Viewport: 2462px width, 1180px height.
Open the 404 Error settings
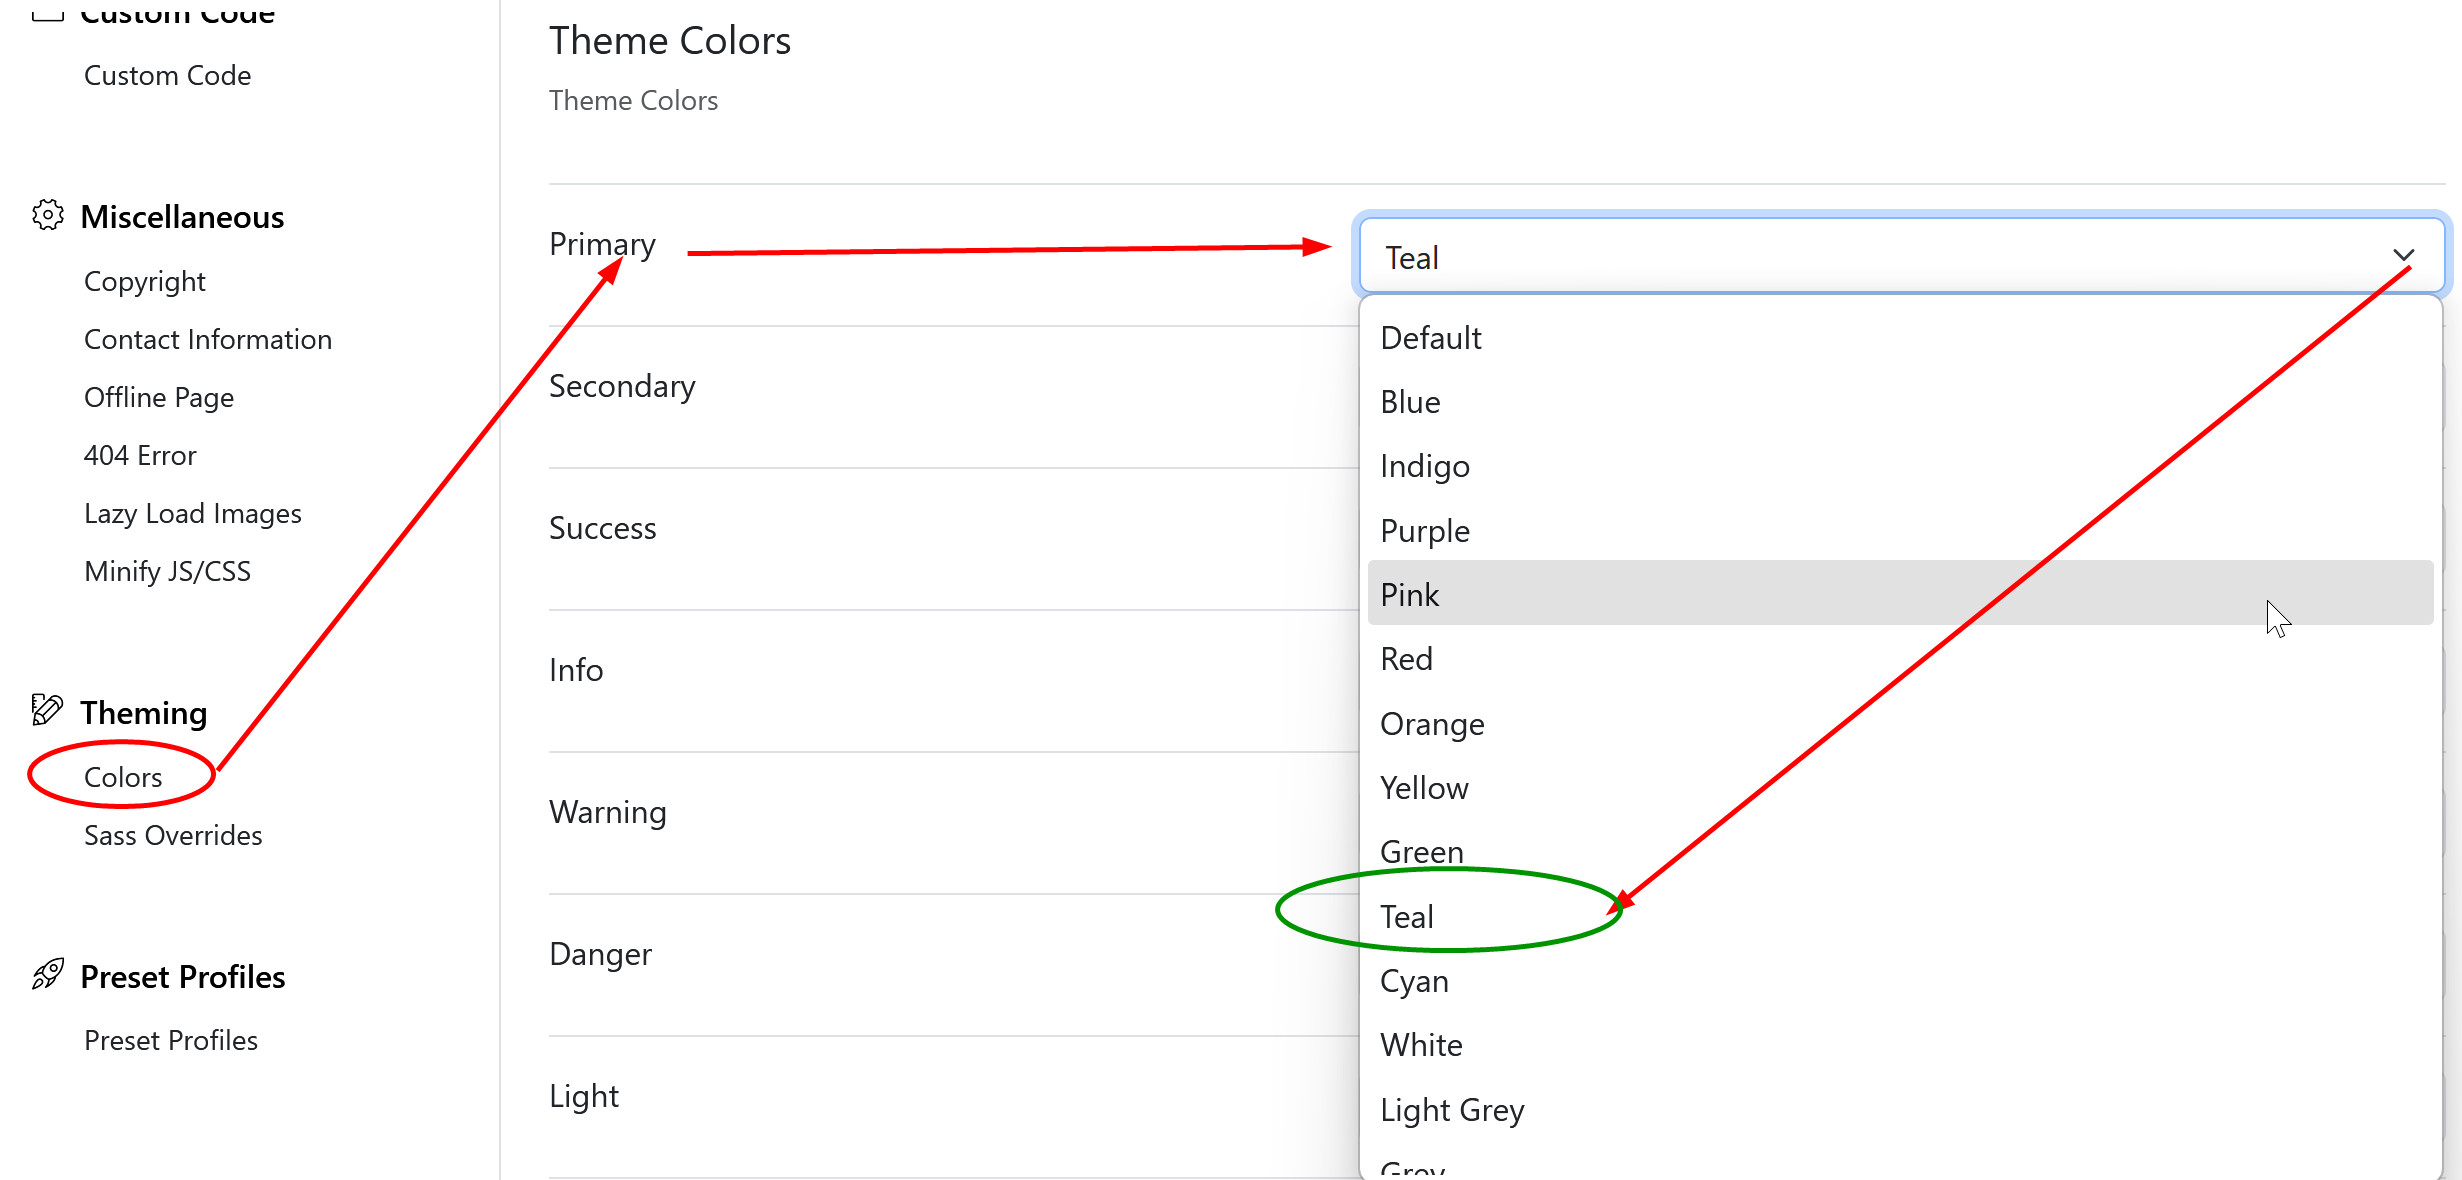[140, 455]
